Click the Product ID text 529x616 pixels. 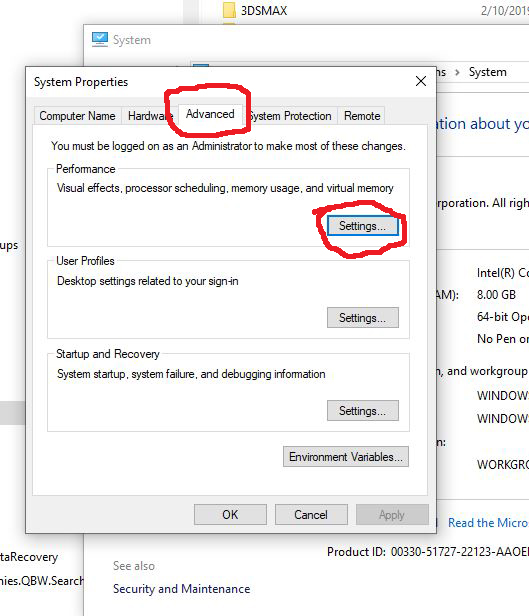pos(428,552)
